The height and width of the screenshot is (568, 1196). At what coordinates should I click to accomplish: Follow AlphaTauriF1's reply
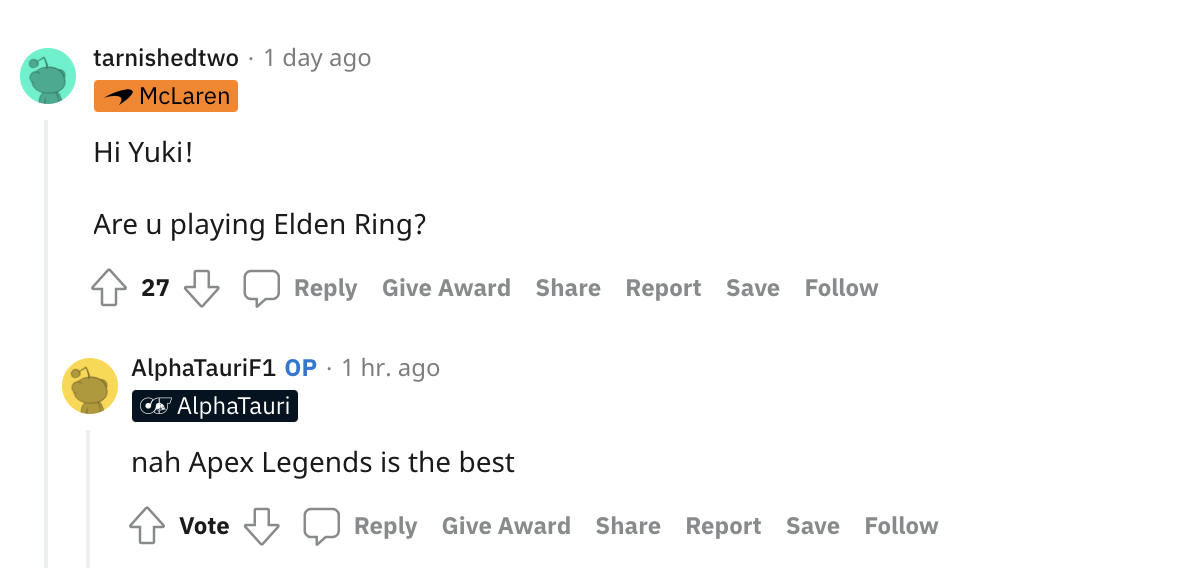pyautogui.click(x=901, y=526)
